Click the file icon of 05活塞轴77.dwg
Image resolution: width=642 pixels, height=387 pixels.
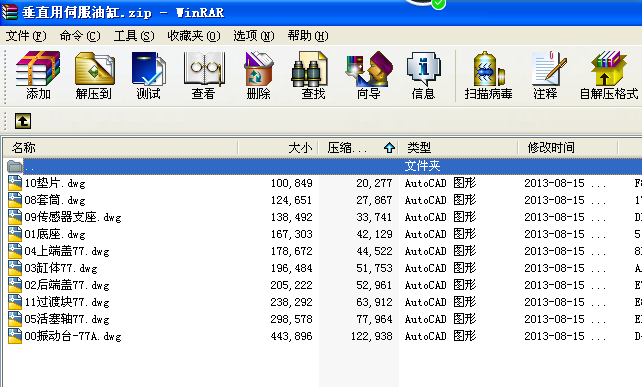[15, 319]
